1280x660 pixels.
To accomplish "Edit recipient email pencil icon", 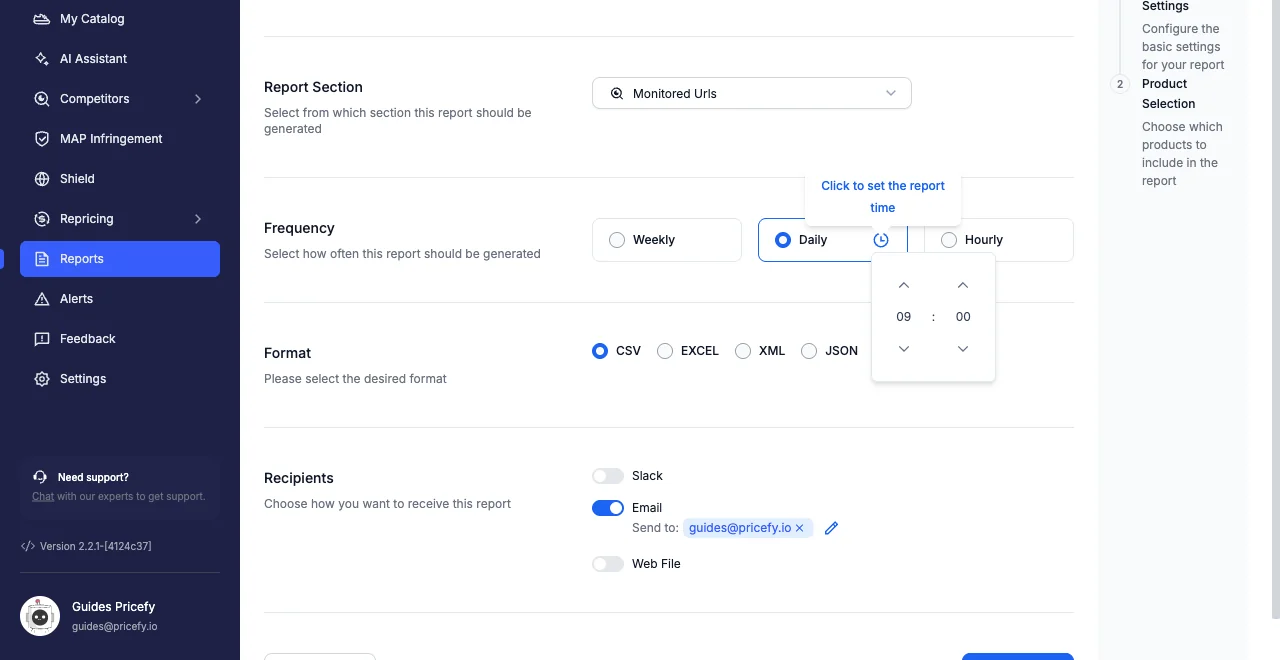I will coord(831,528).
